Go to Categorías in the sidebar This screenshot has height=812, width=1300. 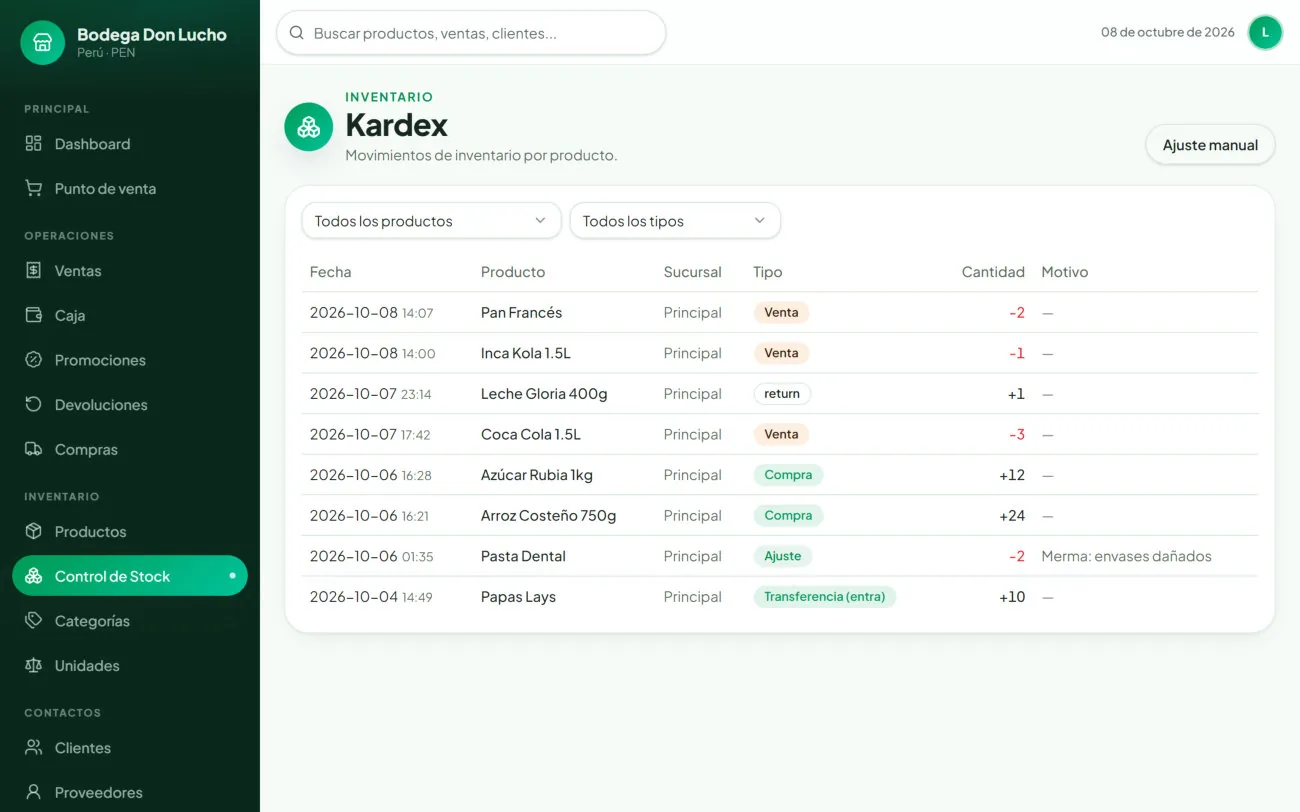(x=130, y=621)
